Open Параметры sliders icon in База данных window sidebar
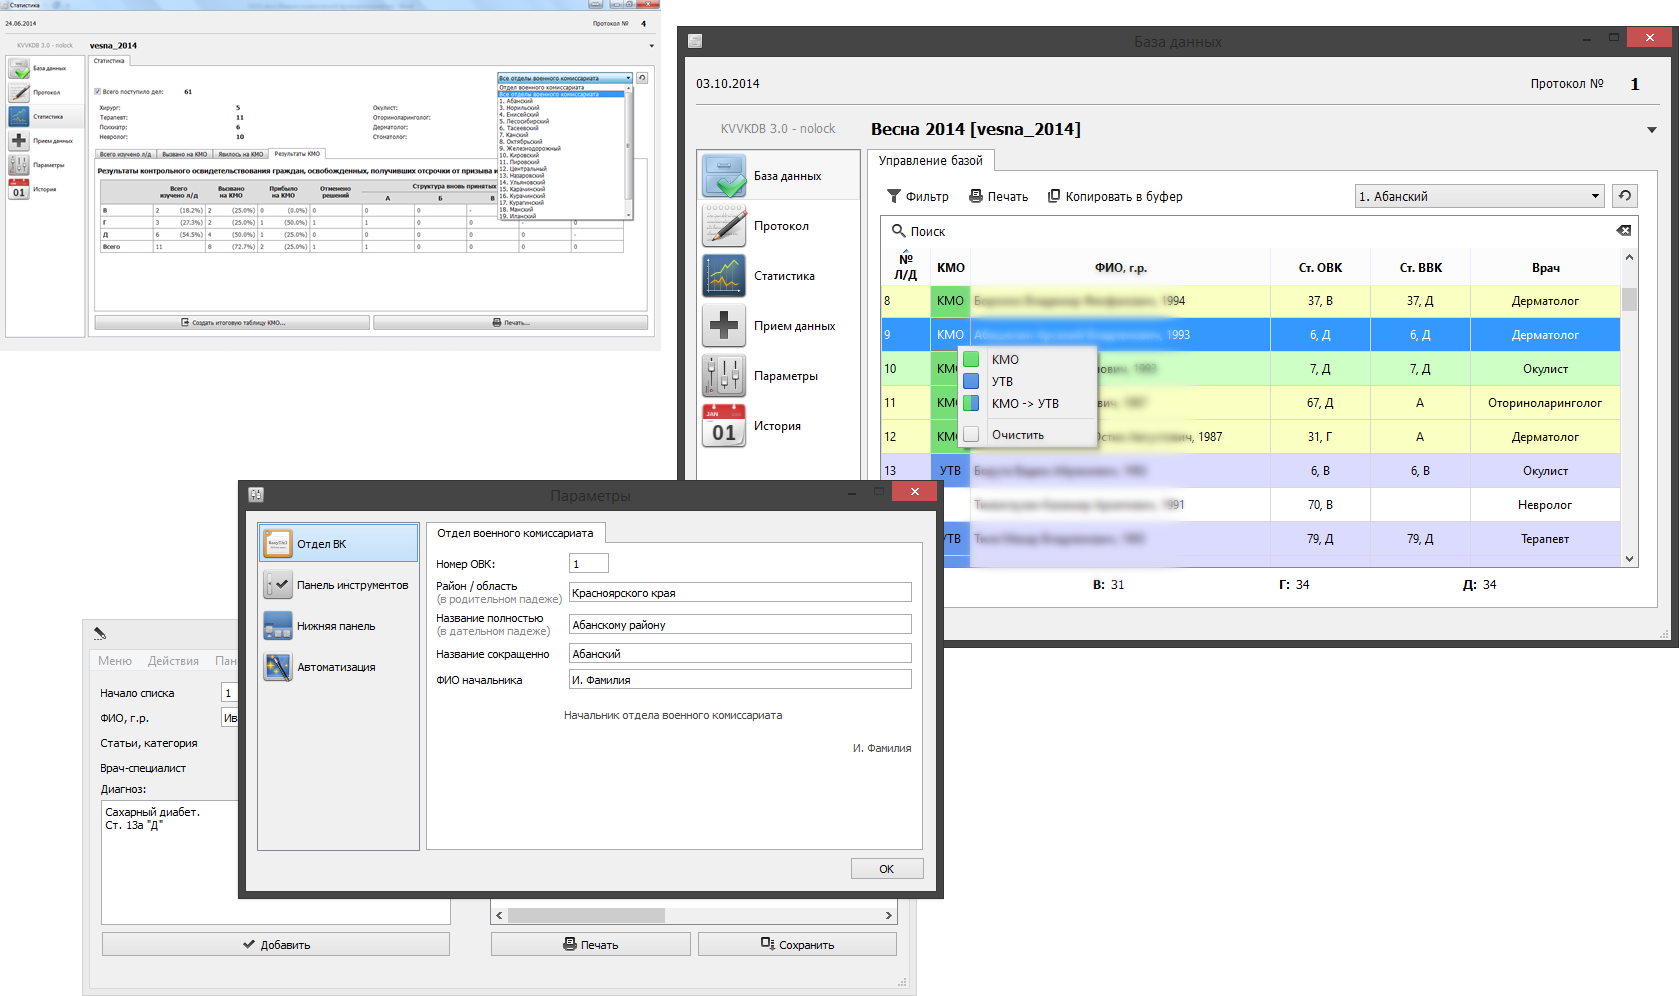Screen dimensions: 1679x996 [724, 376]
